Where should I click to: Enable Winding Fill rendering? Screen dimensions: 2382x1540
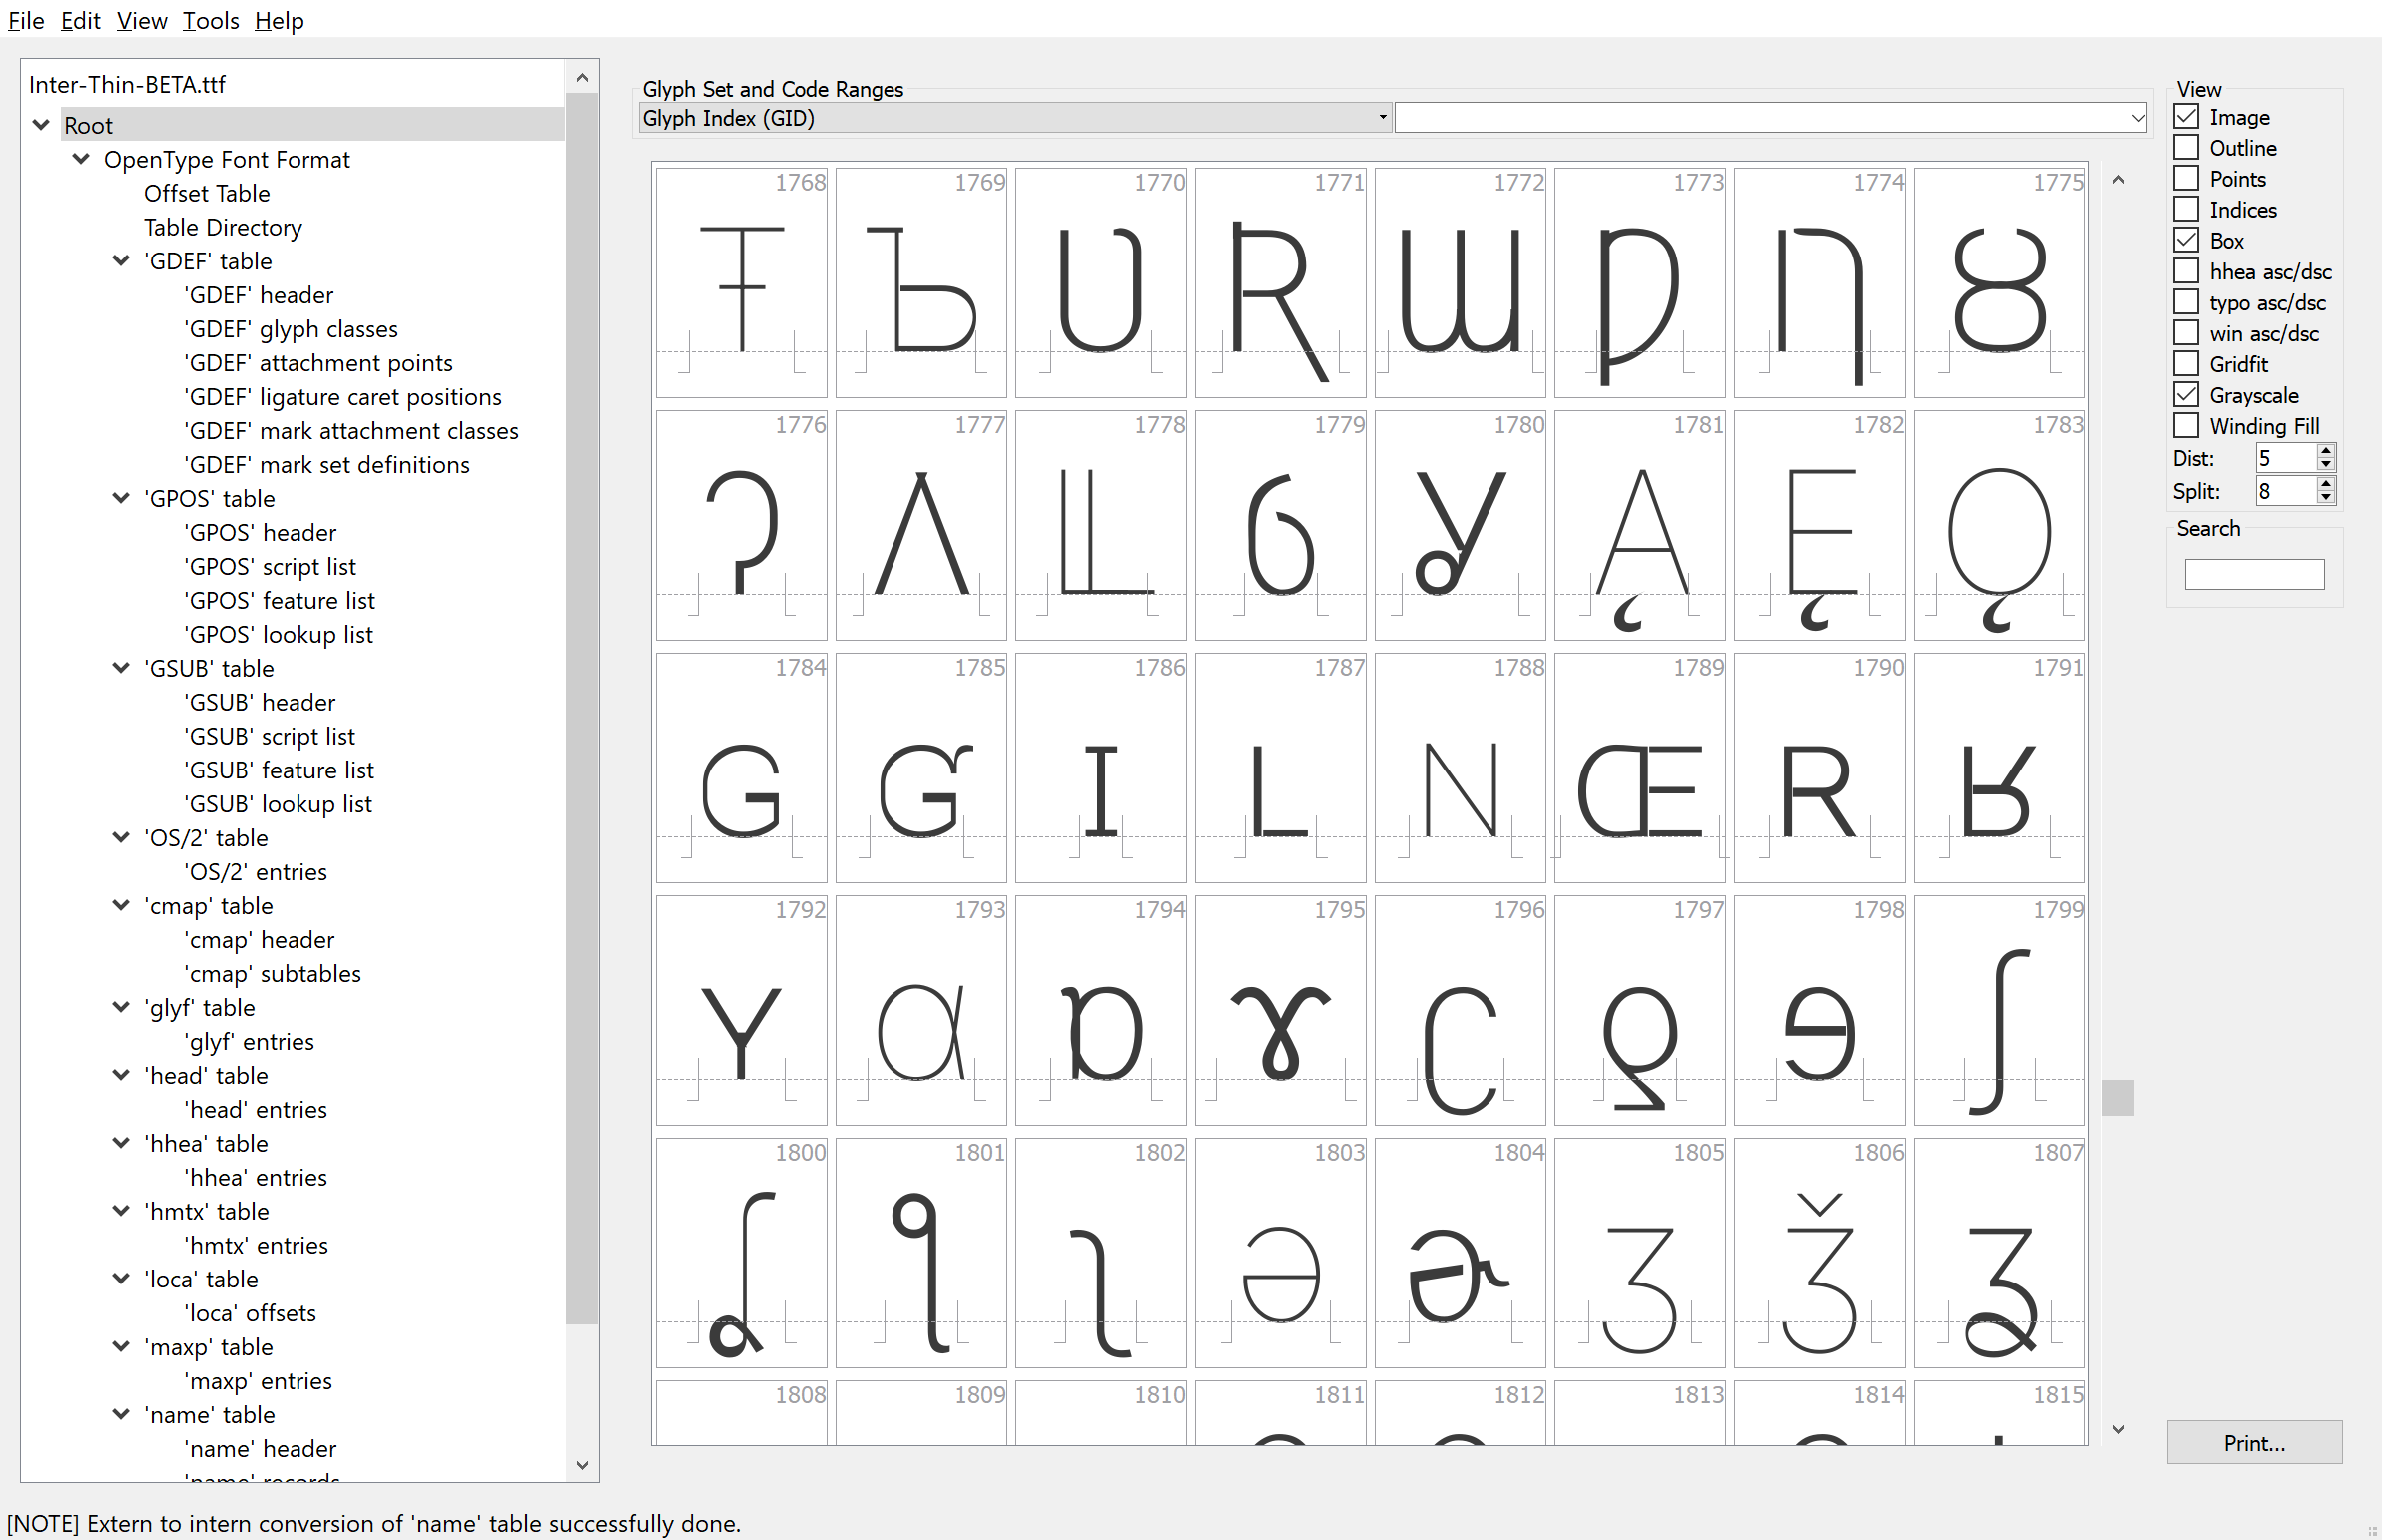tap(2185, 425)
